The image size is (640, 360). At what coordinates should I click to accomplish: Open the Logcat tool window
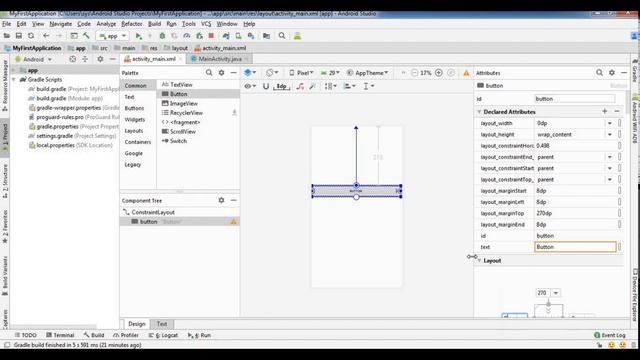163,335
